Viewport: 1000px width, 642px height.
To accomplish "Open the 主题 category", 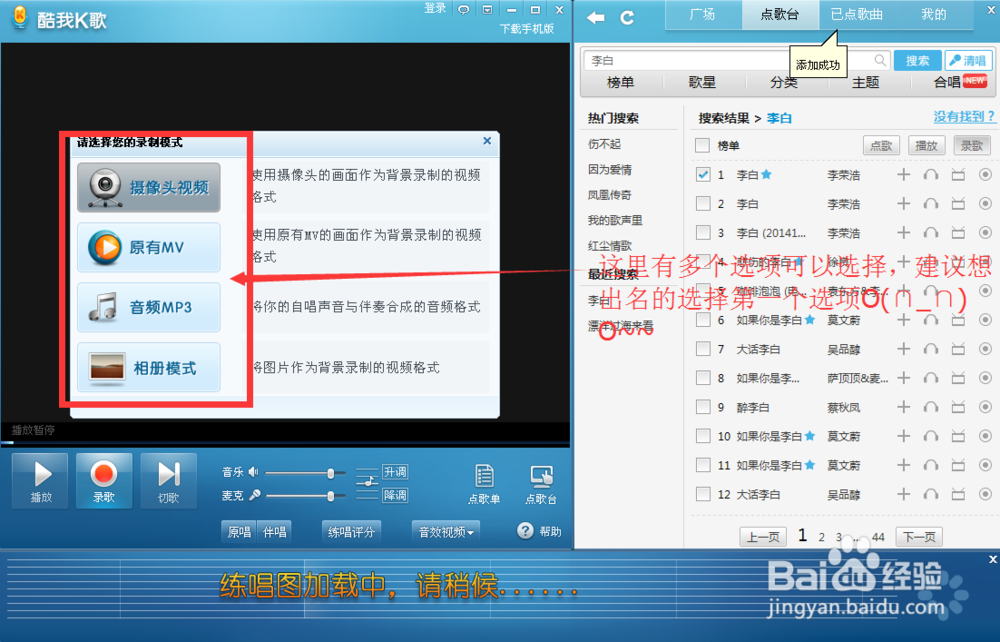I will 865,82.
